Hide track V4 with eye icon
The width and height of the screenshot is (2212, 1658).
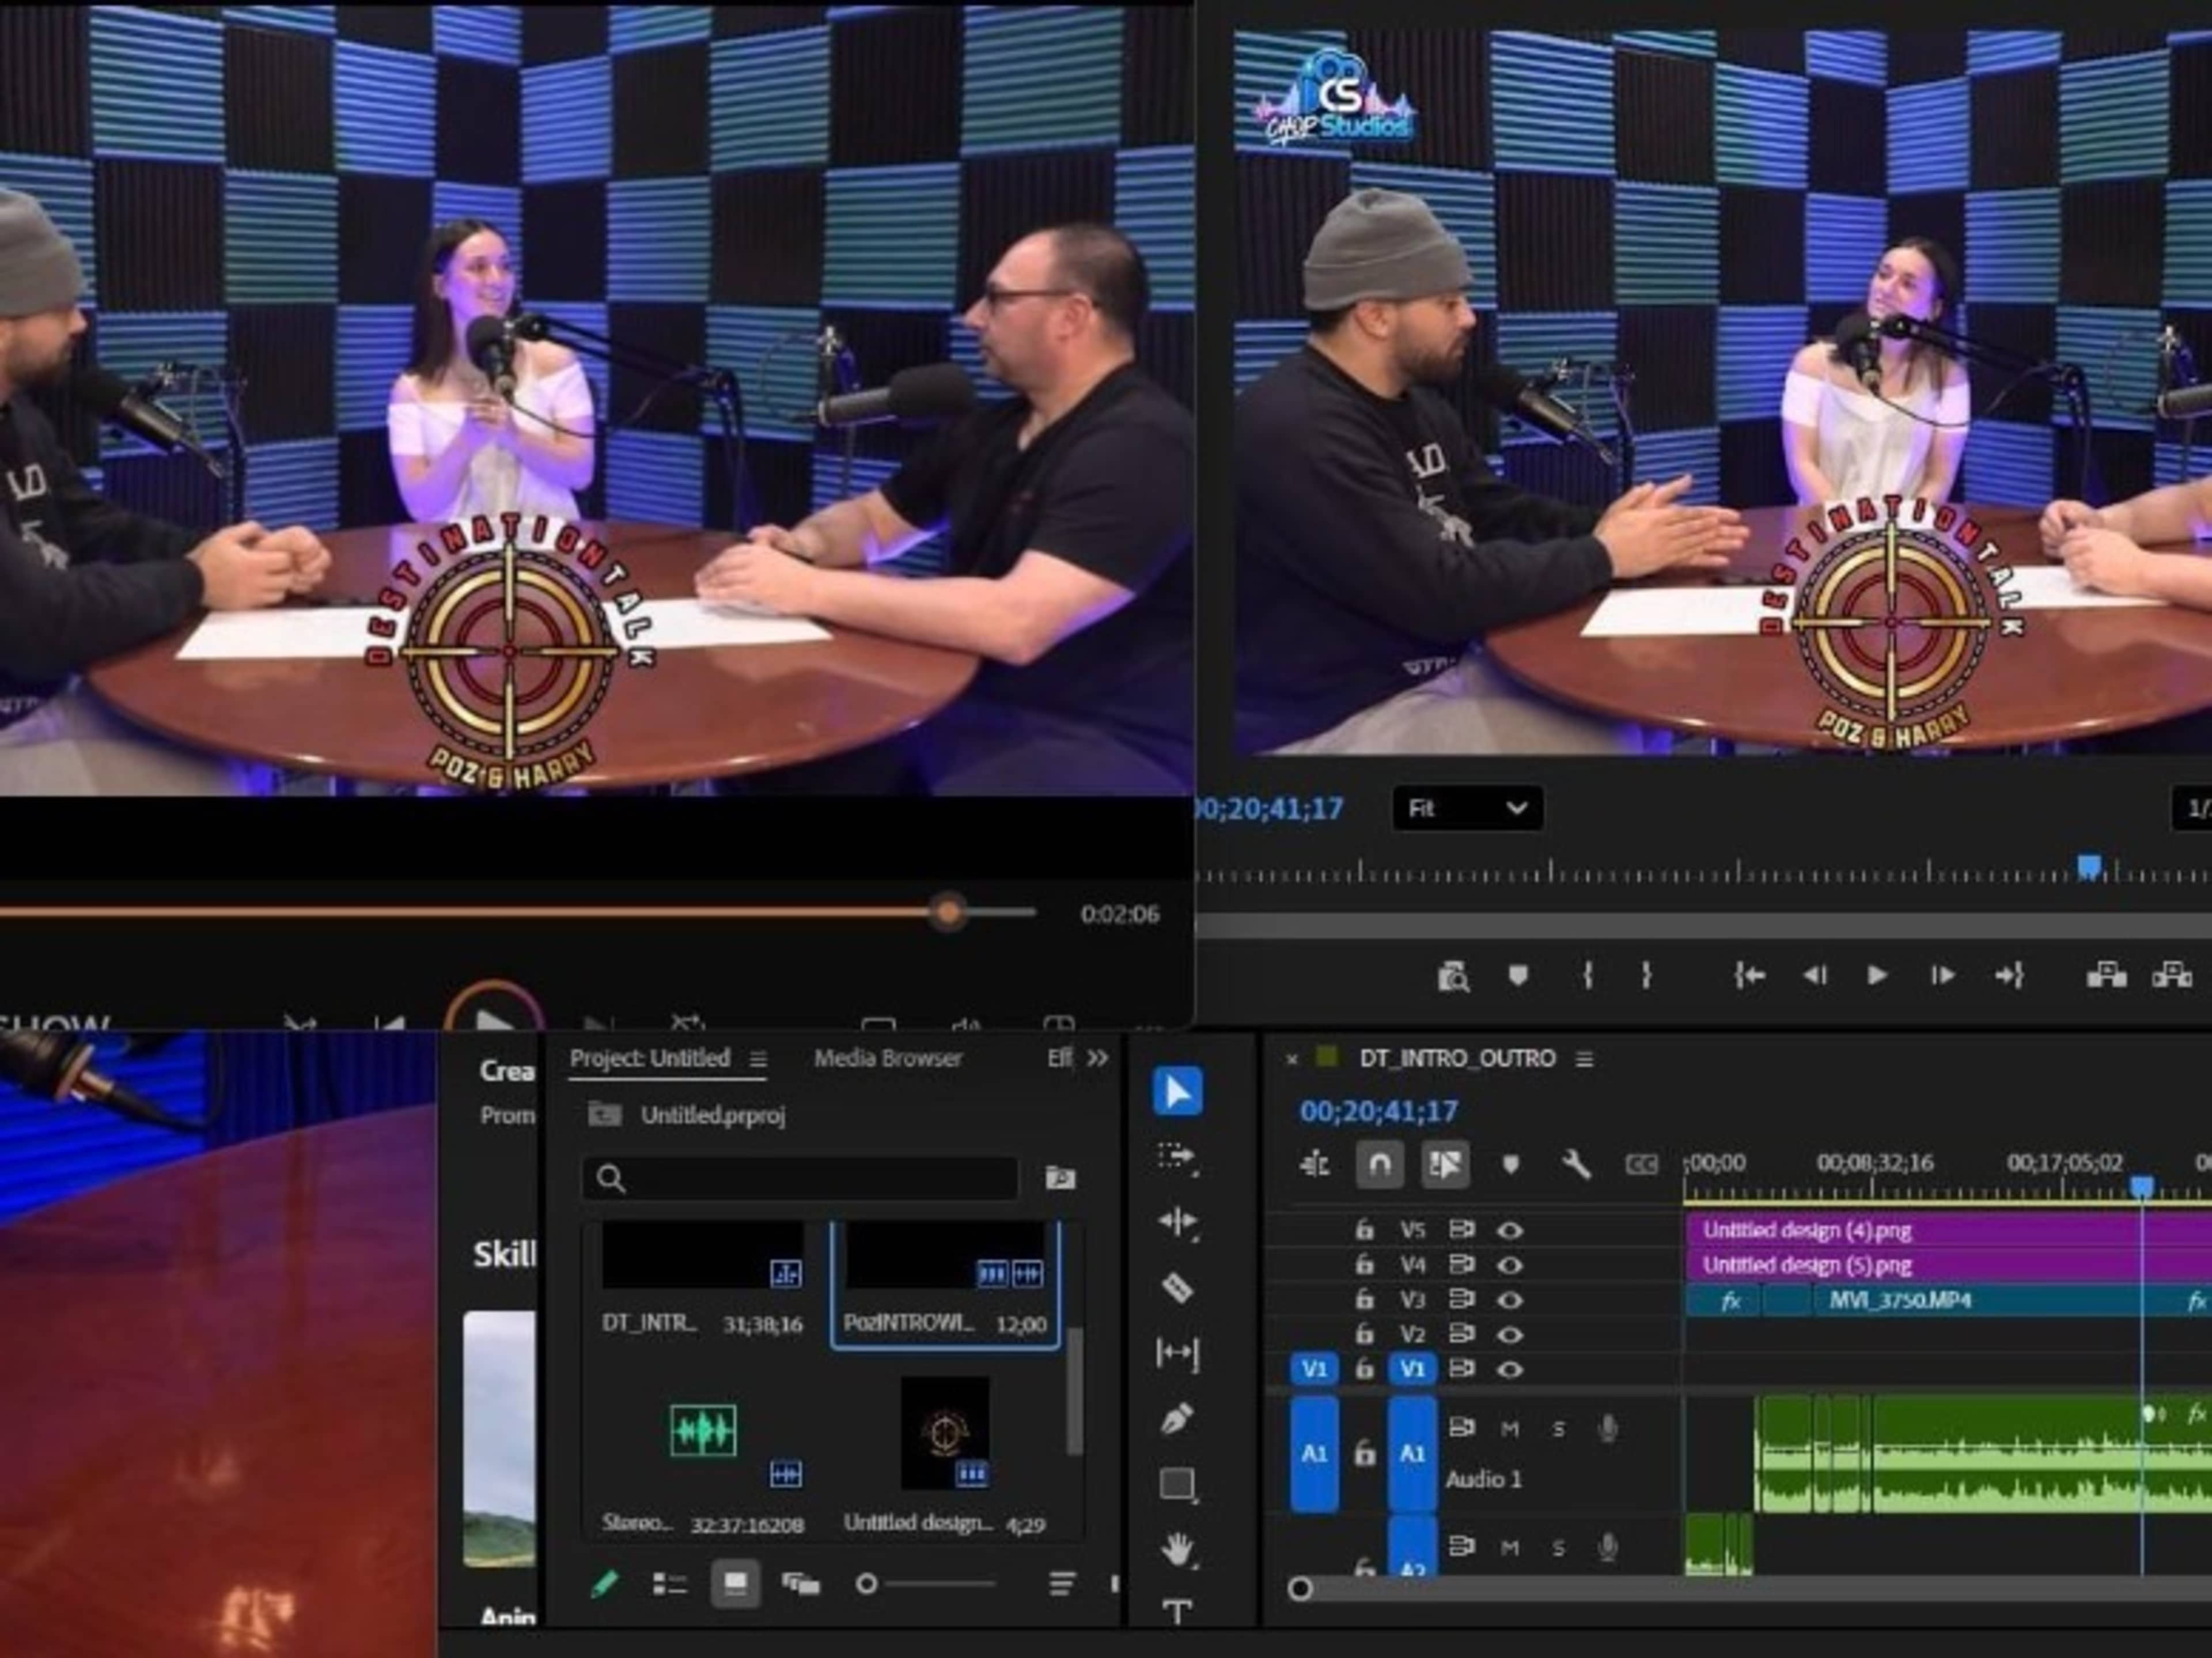click(1509, 1265)
